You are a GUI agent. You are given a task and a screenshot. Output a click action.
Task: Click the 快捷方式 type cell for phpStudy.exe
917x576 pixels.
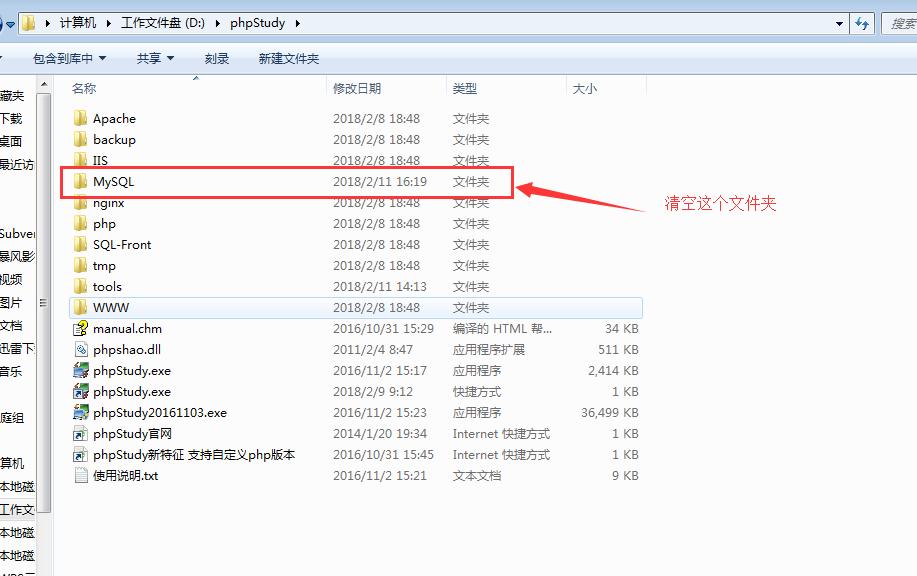click(x=477, y=392)
